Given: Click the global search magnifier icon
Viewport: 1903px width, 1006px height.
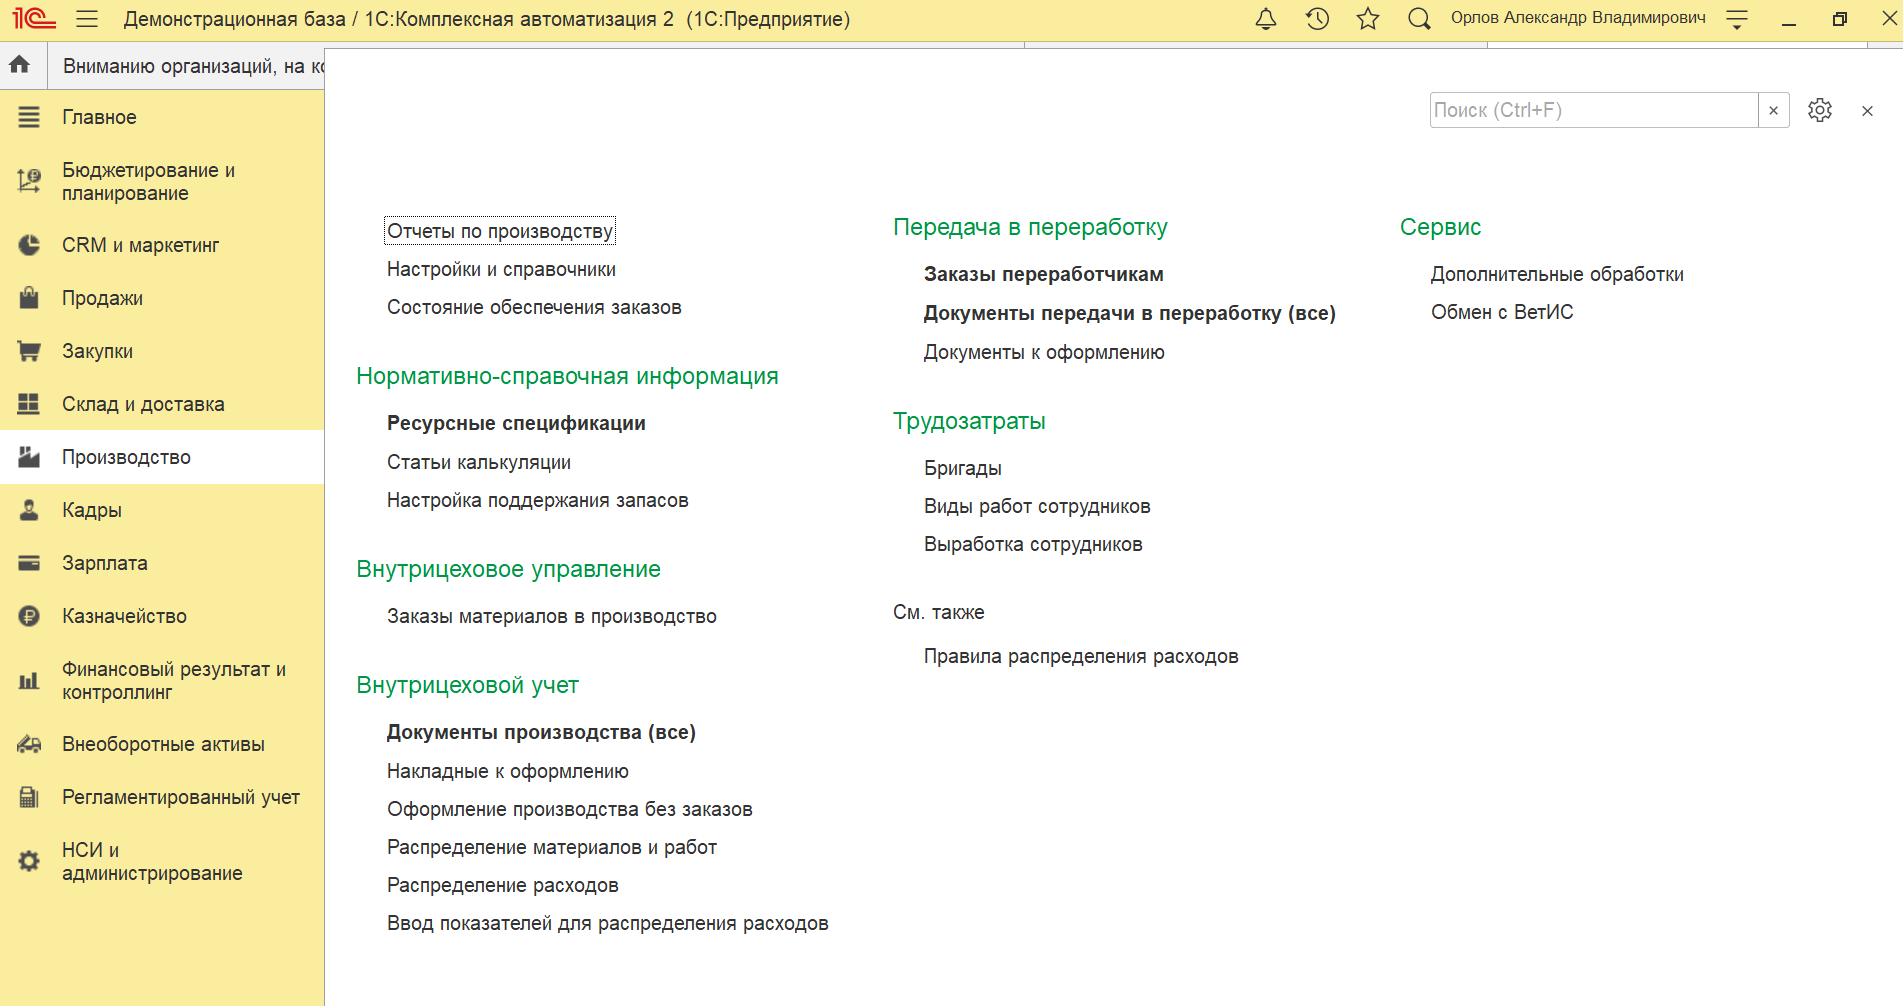Looking at the screenshot, I should point(1419,19).
